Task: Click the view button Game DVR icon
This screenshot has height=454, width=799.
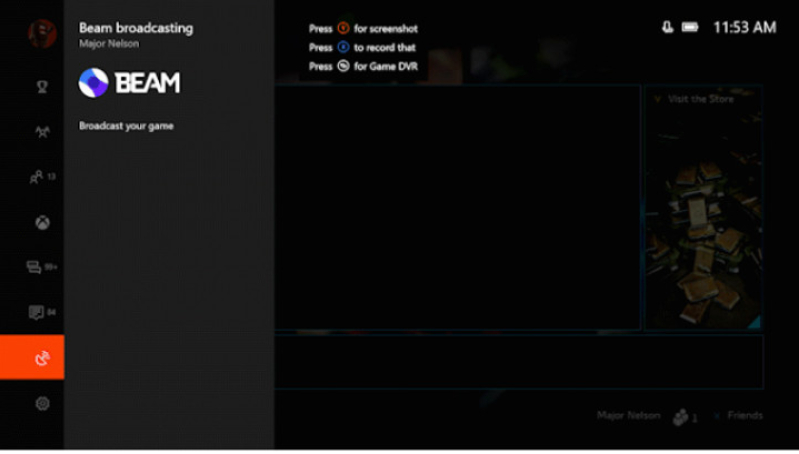Action: (343, 66)
